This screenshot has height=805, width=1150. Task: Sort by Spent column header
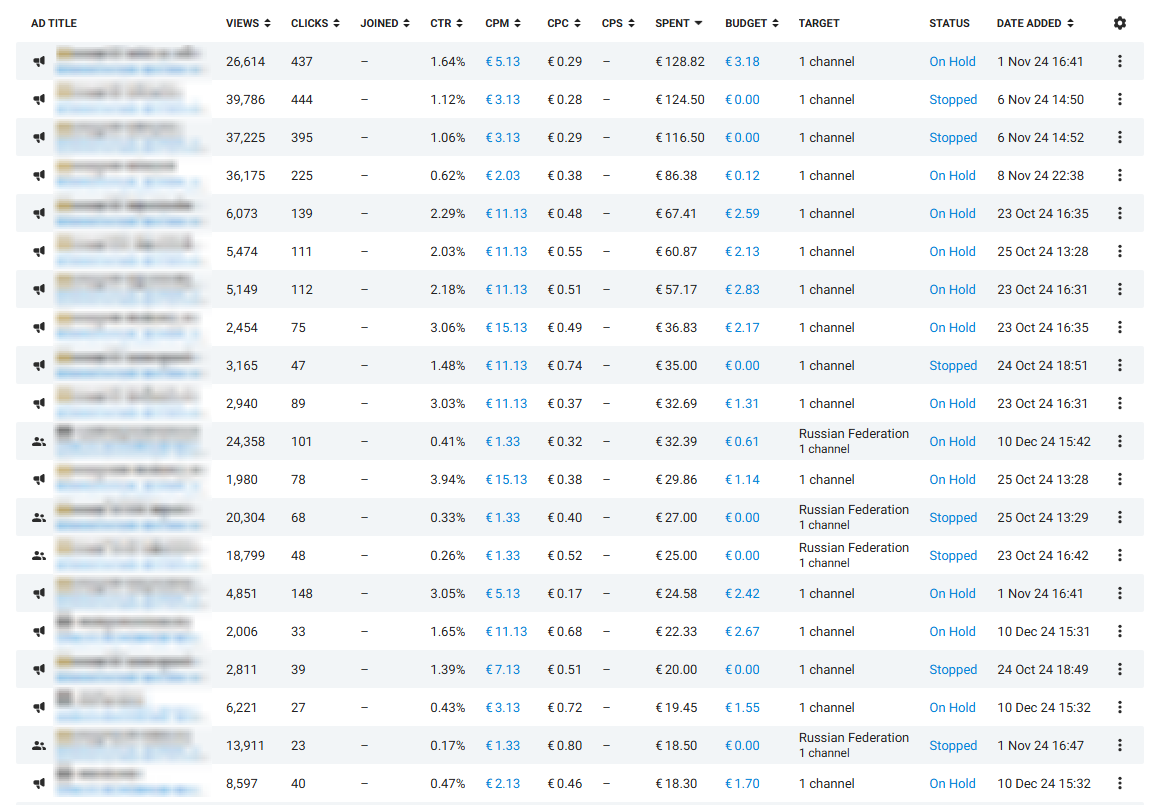678,23
